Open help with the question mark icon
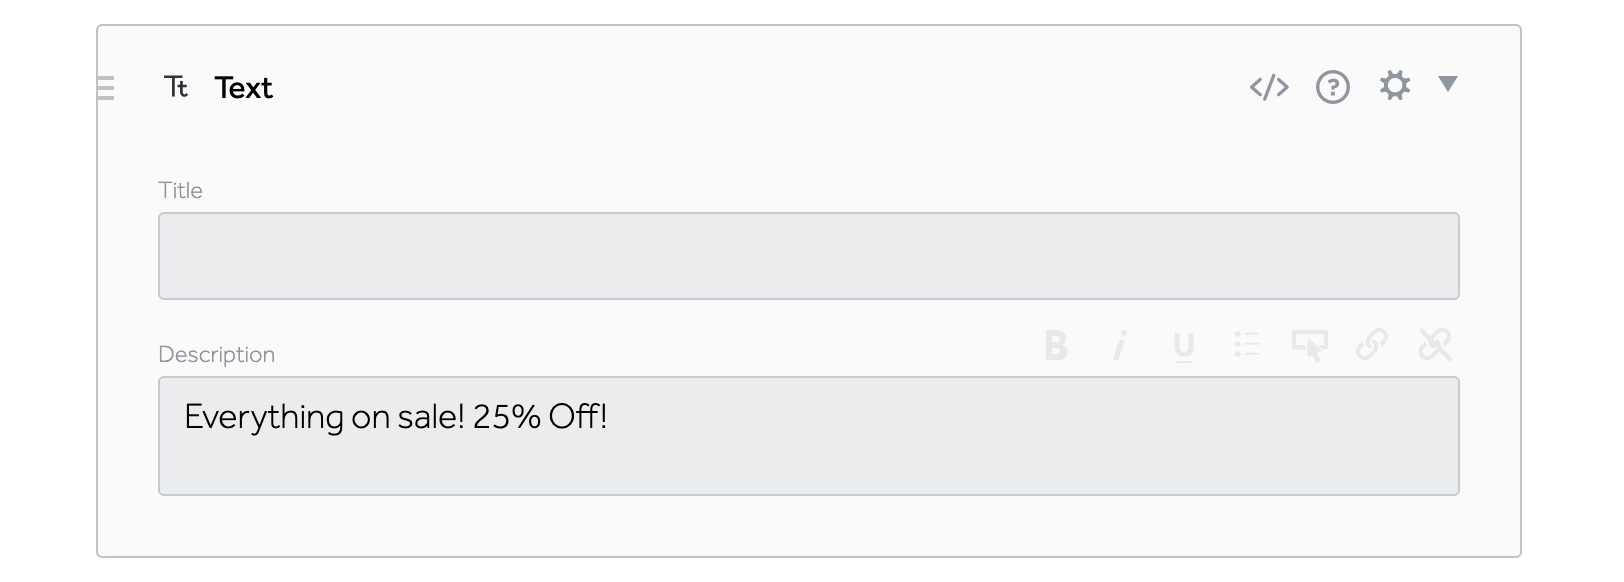This screenshot has height=582, width=1624. pos(1332,88)
